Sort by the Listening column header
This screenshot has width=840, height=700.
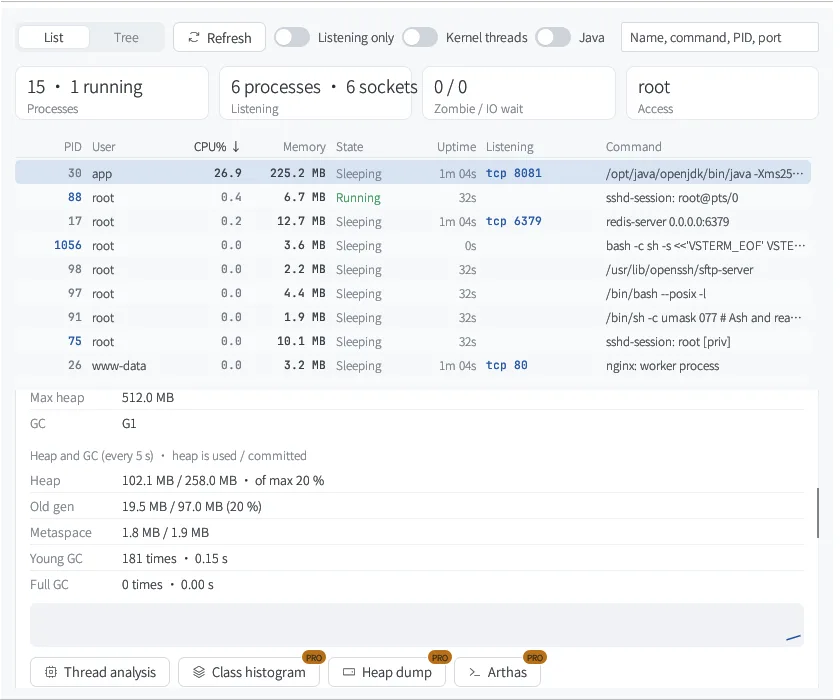509,147
